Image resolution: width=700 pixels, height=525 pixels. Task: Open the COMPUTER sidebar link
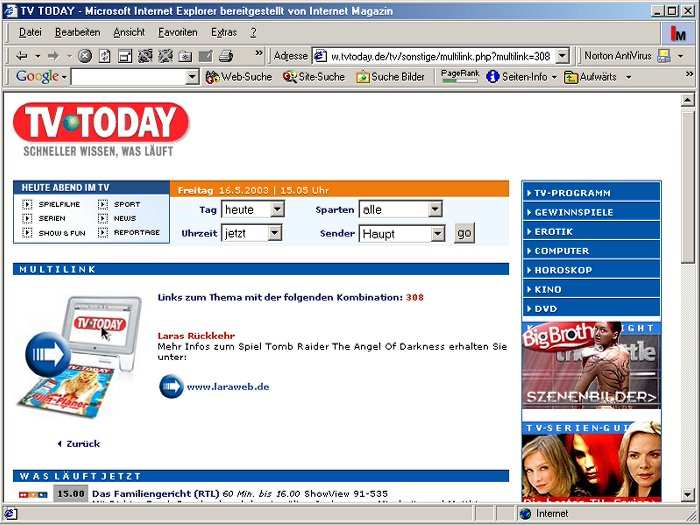pos(591,251)
